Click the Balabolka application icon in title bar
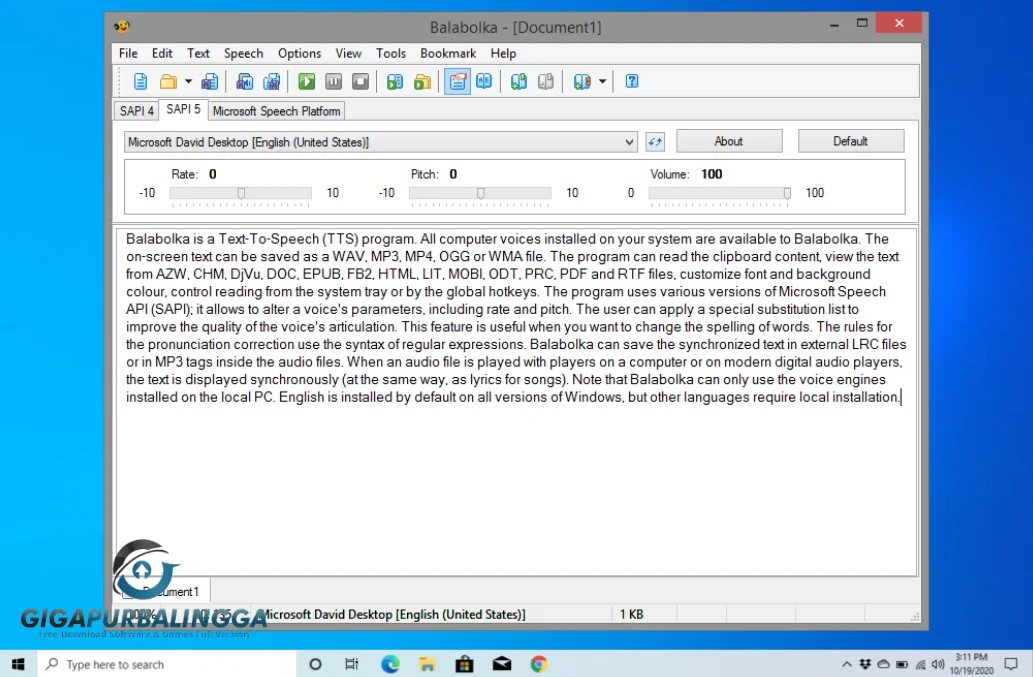Screen dimensions: 1033x677 [x=122, y=26]
